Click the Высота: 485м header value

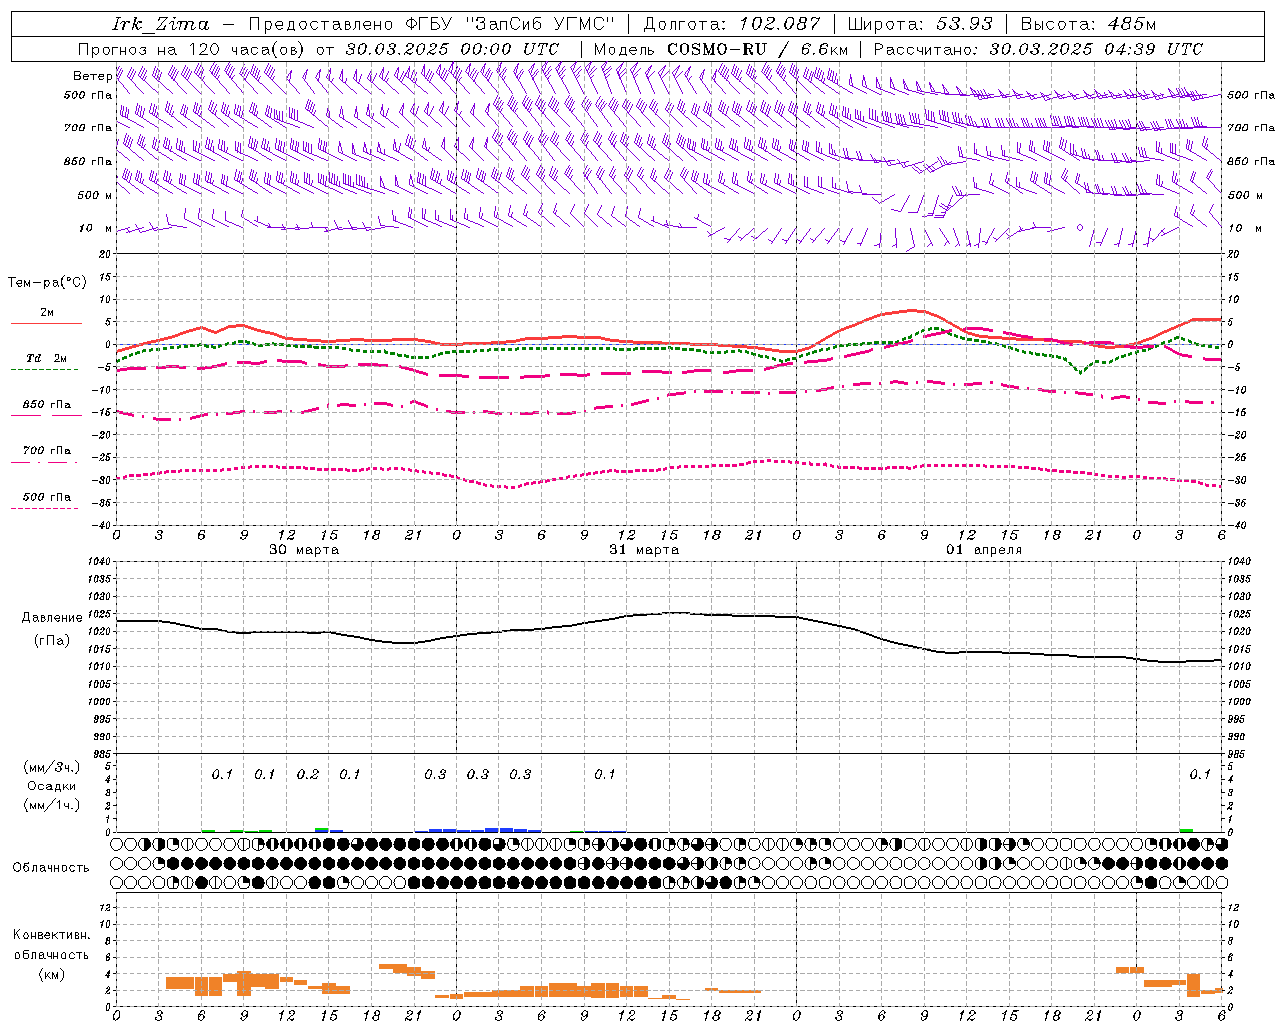[x=1088, y=24]
